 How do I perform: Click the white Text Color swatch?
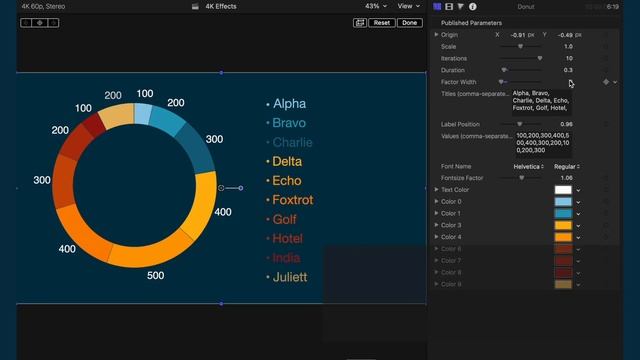coord(563,190)
